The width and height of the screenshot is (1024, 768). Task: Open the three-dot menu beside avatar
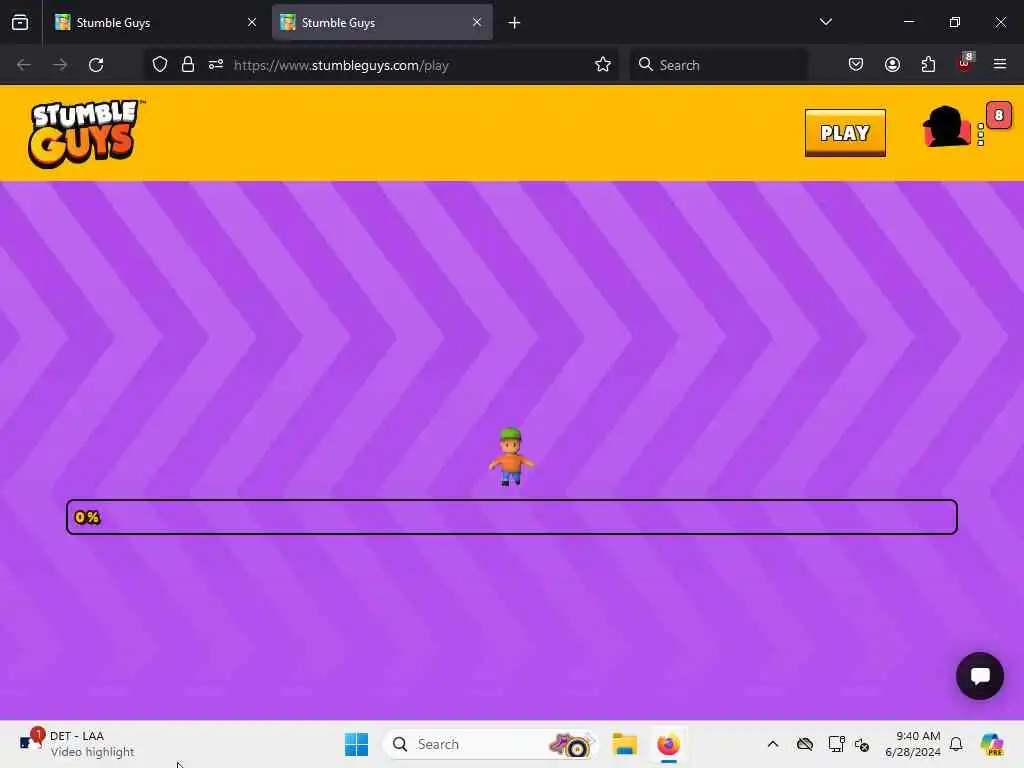coord(980,135)
